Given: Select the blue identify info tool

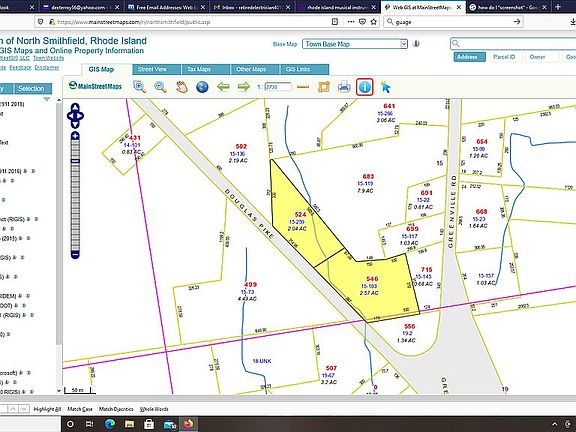Looking at the screenshot, I should coord(365,87).
